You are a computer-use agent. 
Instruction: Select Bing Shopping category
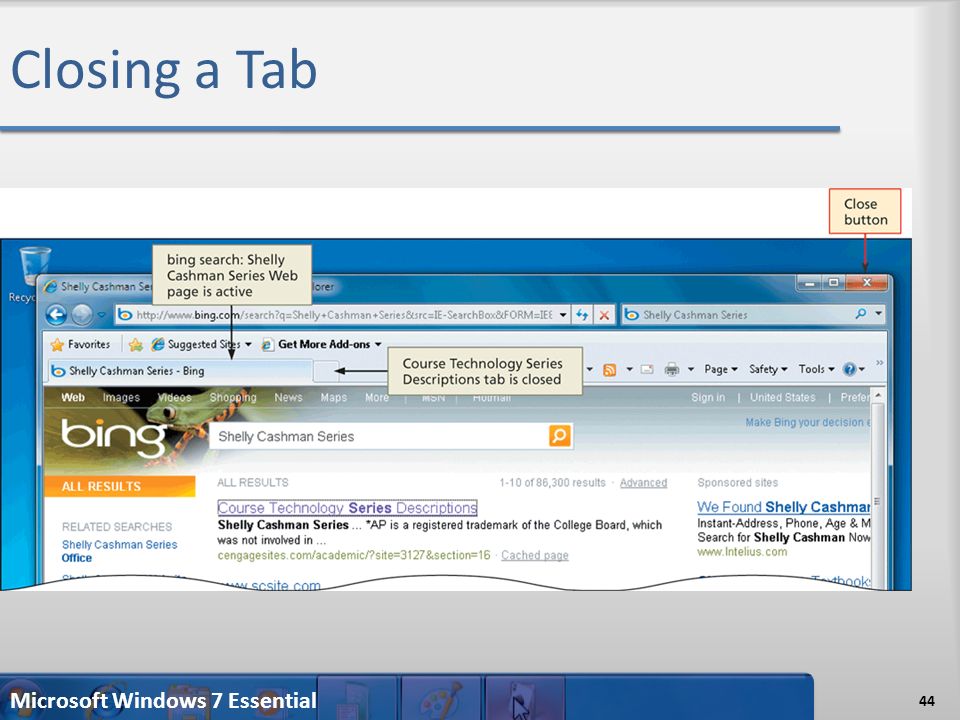233,397
